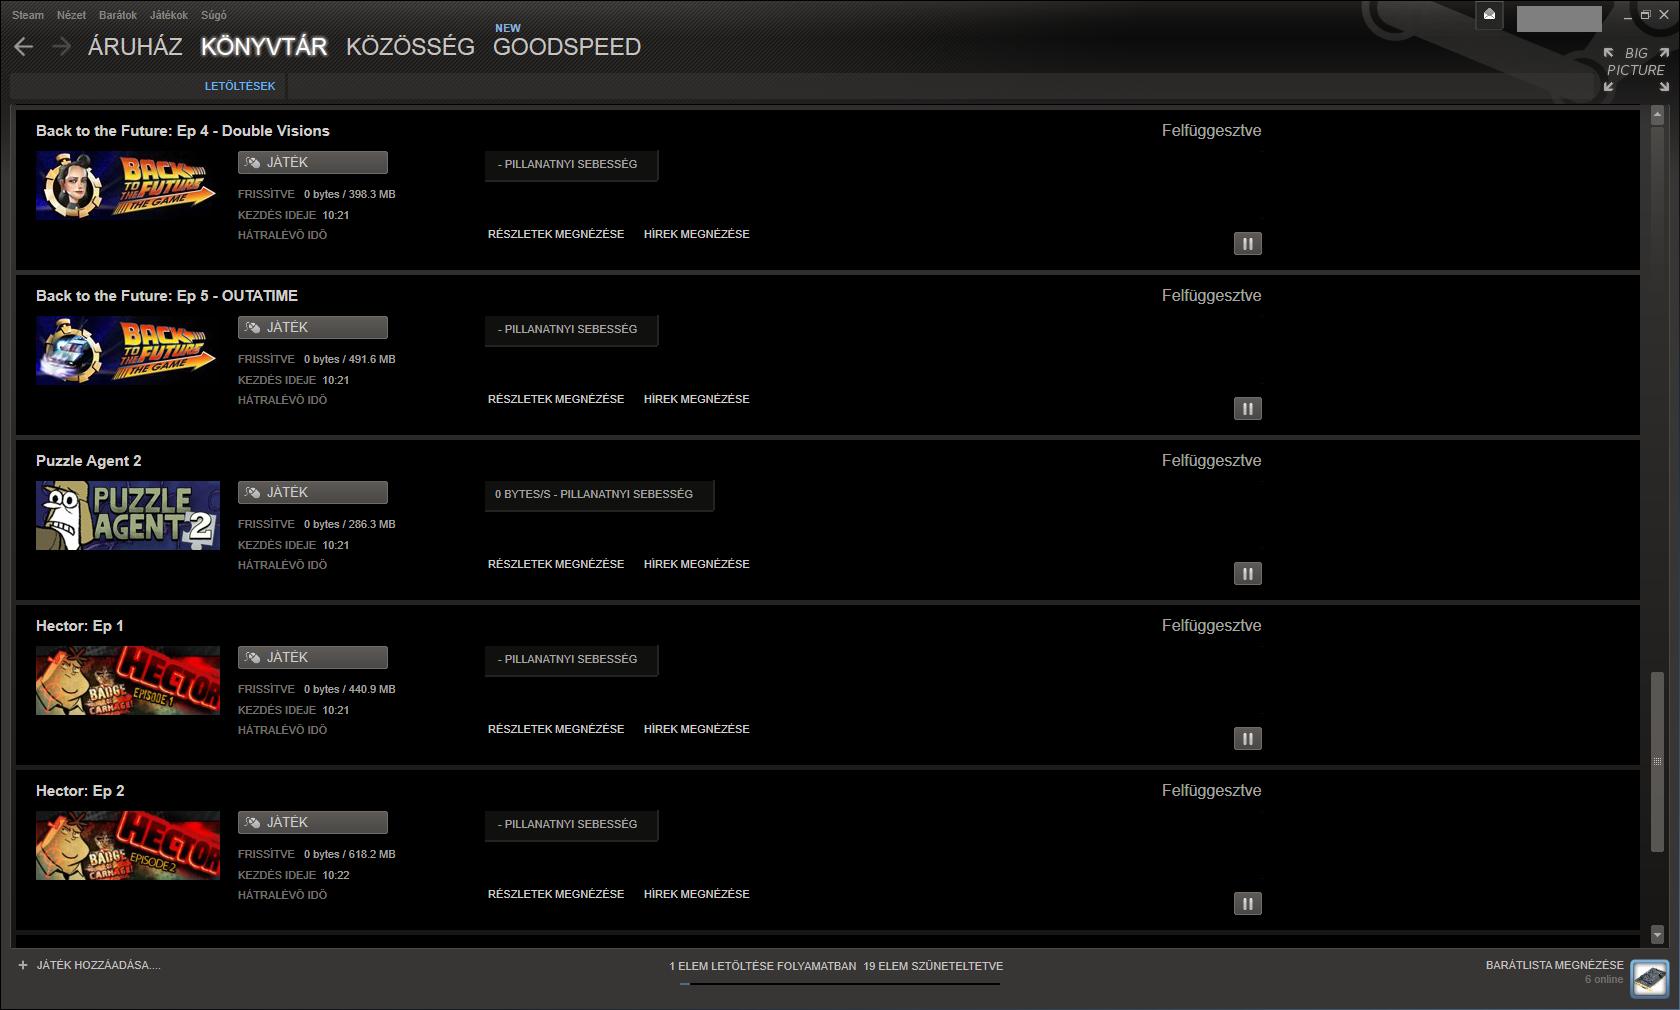
Task: Click the downloads list scrollbar thumb
Action: 1657,762
